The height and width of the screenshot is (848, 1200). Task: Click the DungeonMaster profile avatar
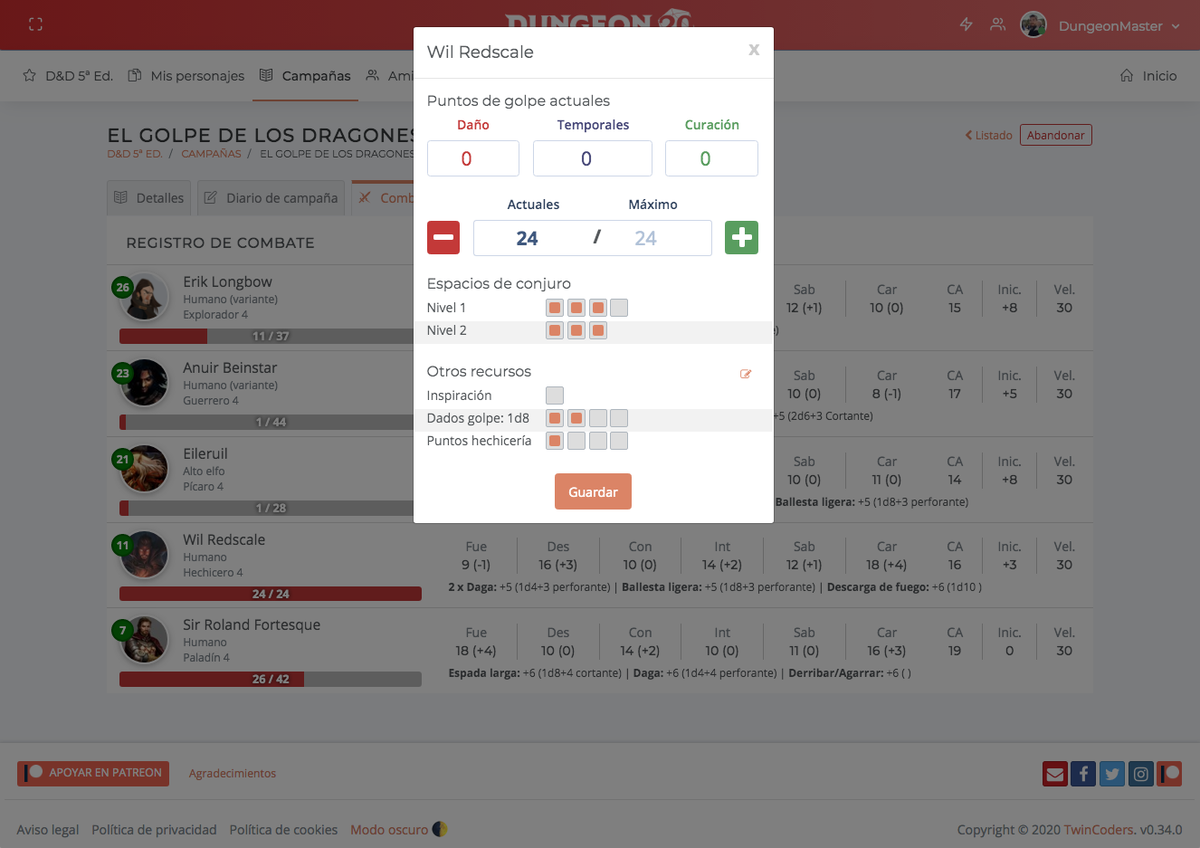1033,25
